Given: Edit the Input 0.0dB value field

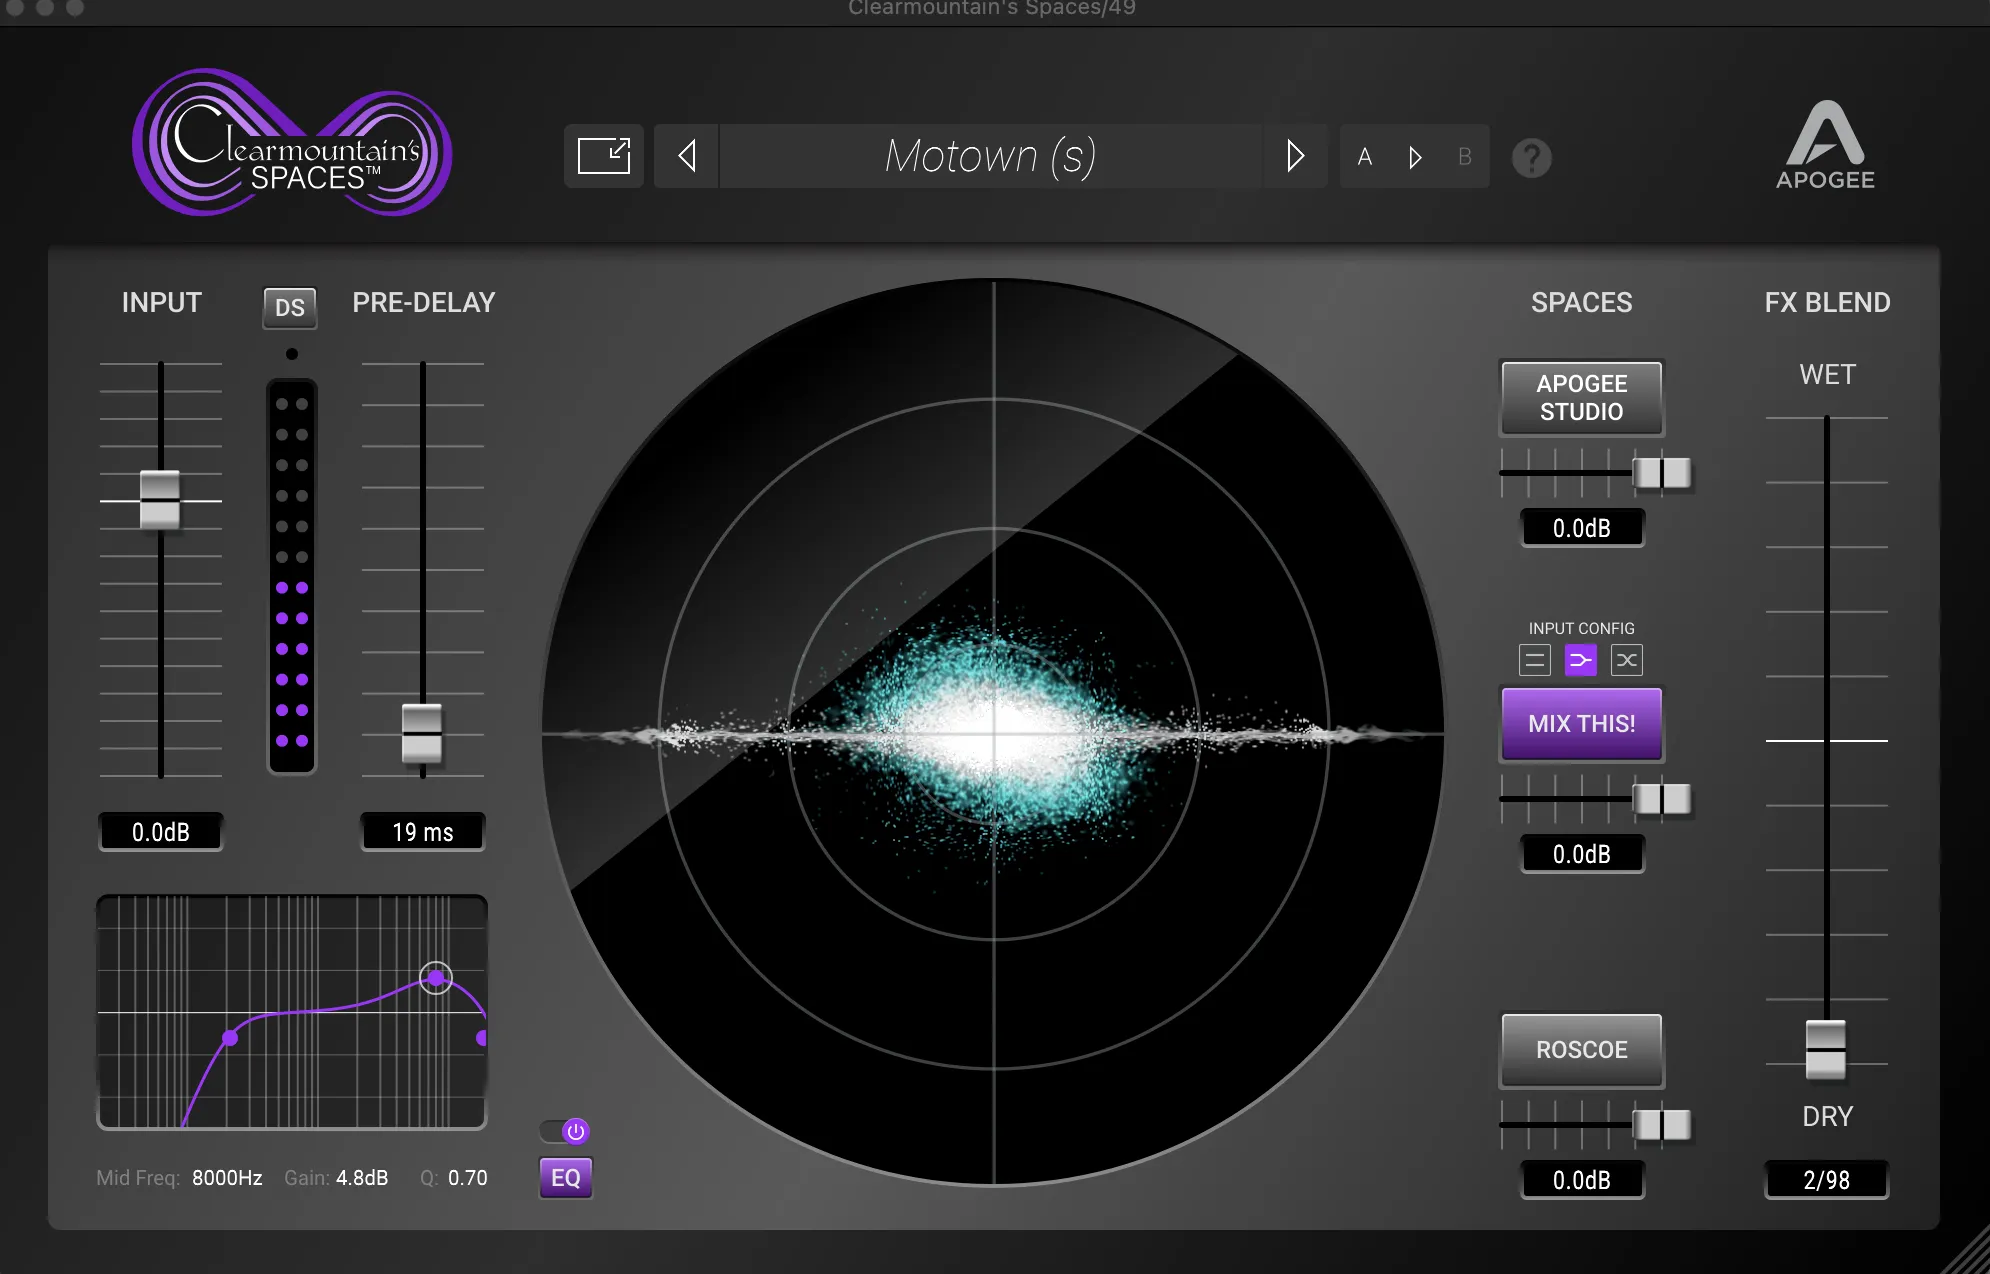Looking at the screenshot, I should (x=161, y=832).
